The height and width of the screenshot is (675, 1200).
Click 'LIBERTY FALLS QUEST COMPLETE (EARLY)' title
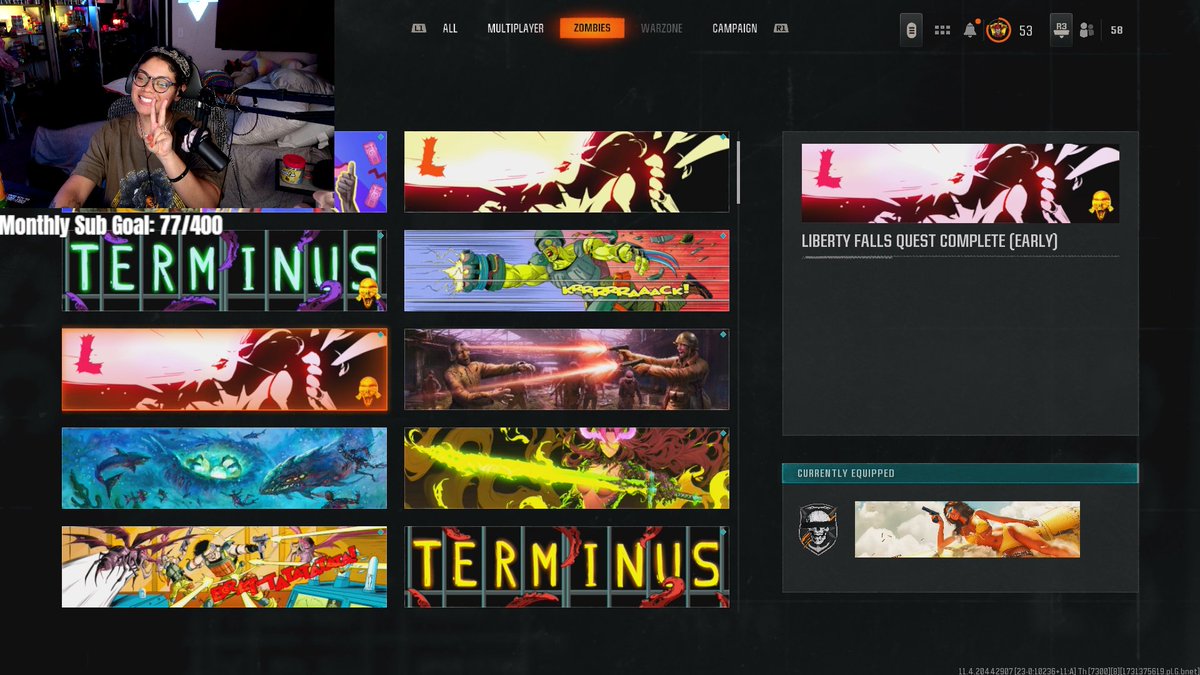pyautogui.click(x=929, y=241)
